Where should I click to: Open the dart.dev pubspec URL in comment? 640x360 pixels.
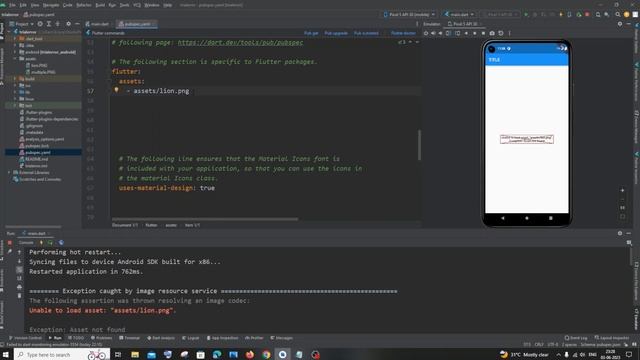(x=240, y=42)
